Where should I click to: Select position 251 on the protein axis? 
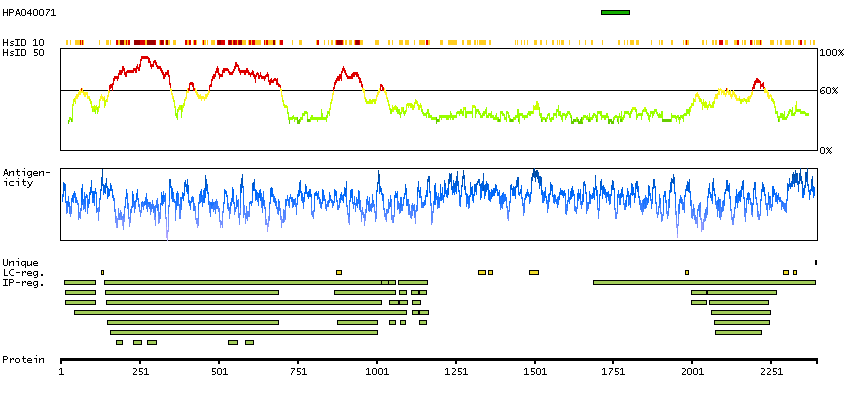pos(140,371)
